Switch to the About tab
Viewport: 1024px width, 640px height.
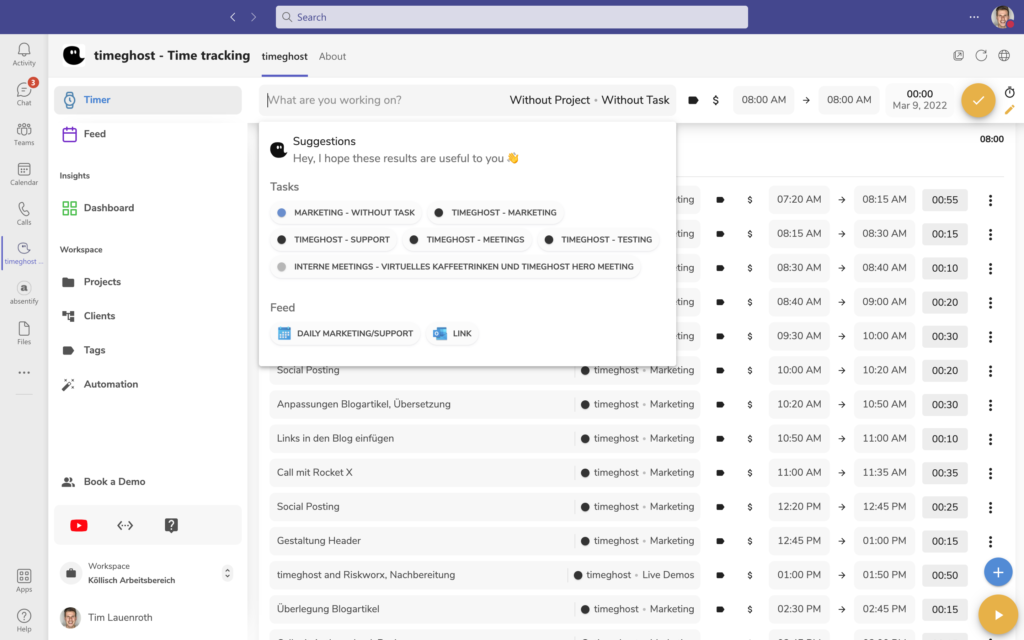[x=332, y=56]
